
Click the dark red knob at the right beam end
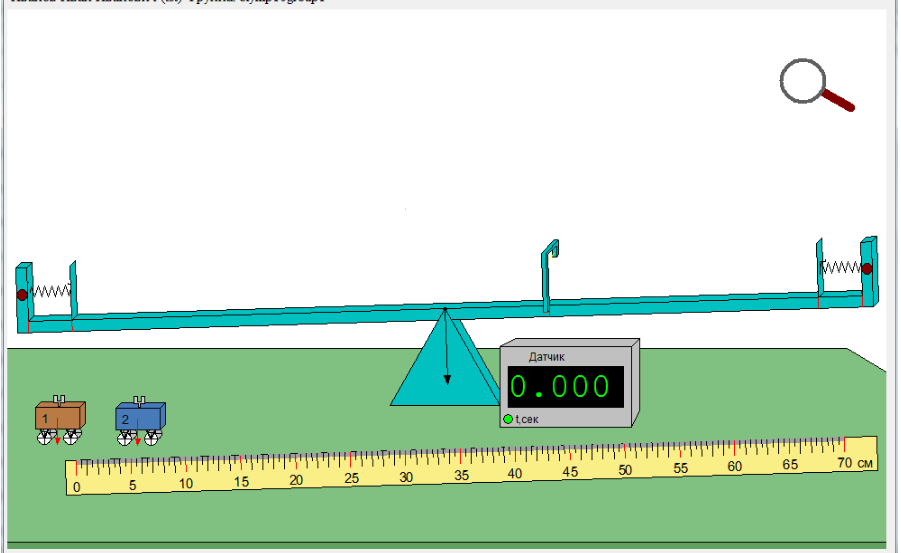(867, 268)
